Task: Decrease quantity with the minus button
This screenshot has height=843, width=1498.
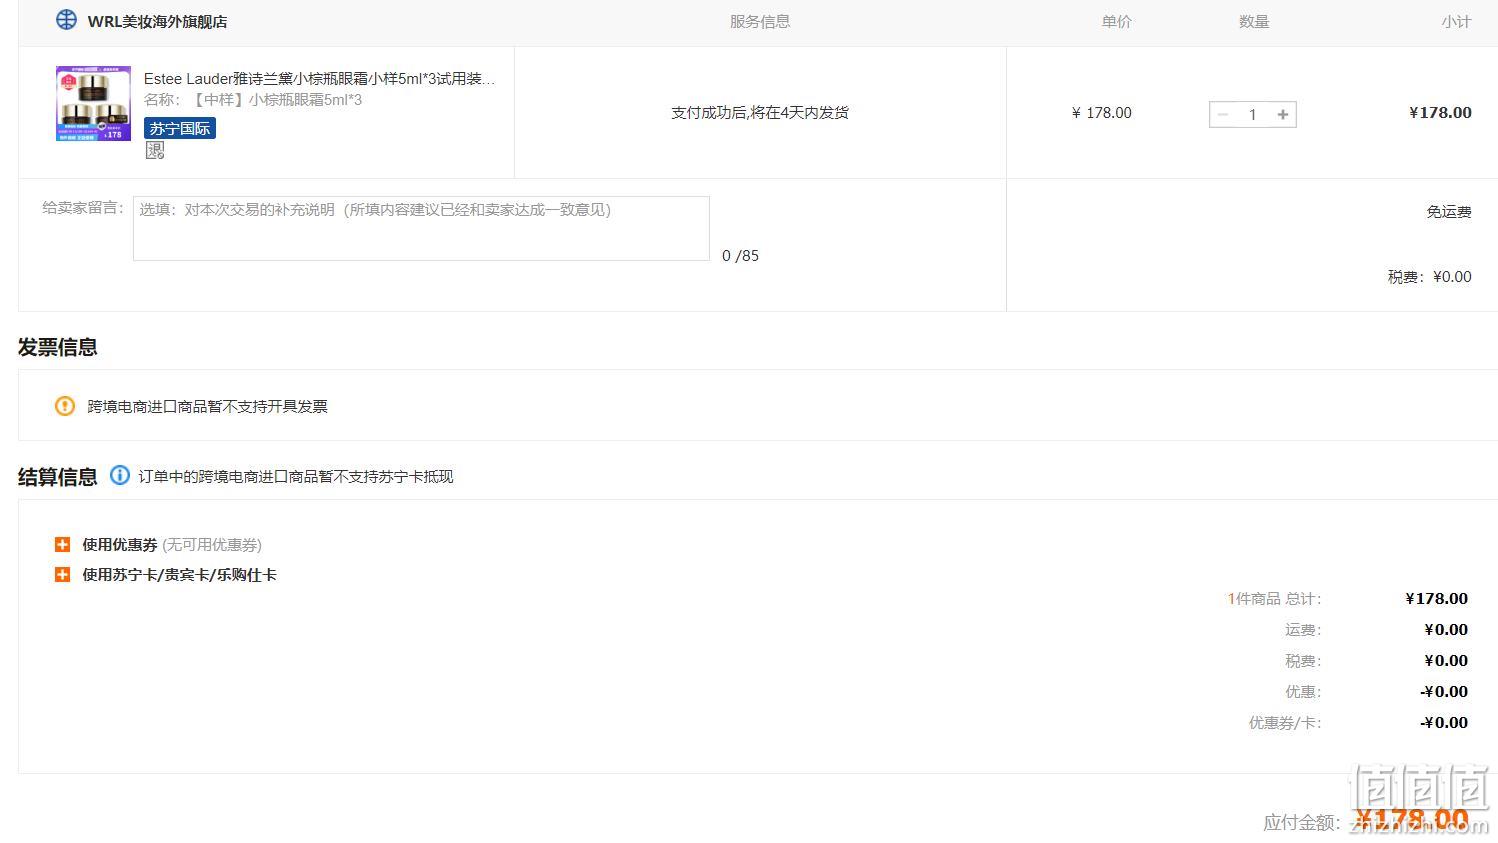Action: pos(1222,114)
